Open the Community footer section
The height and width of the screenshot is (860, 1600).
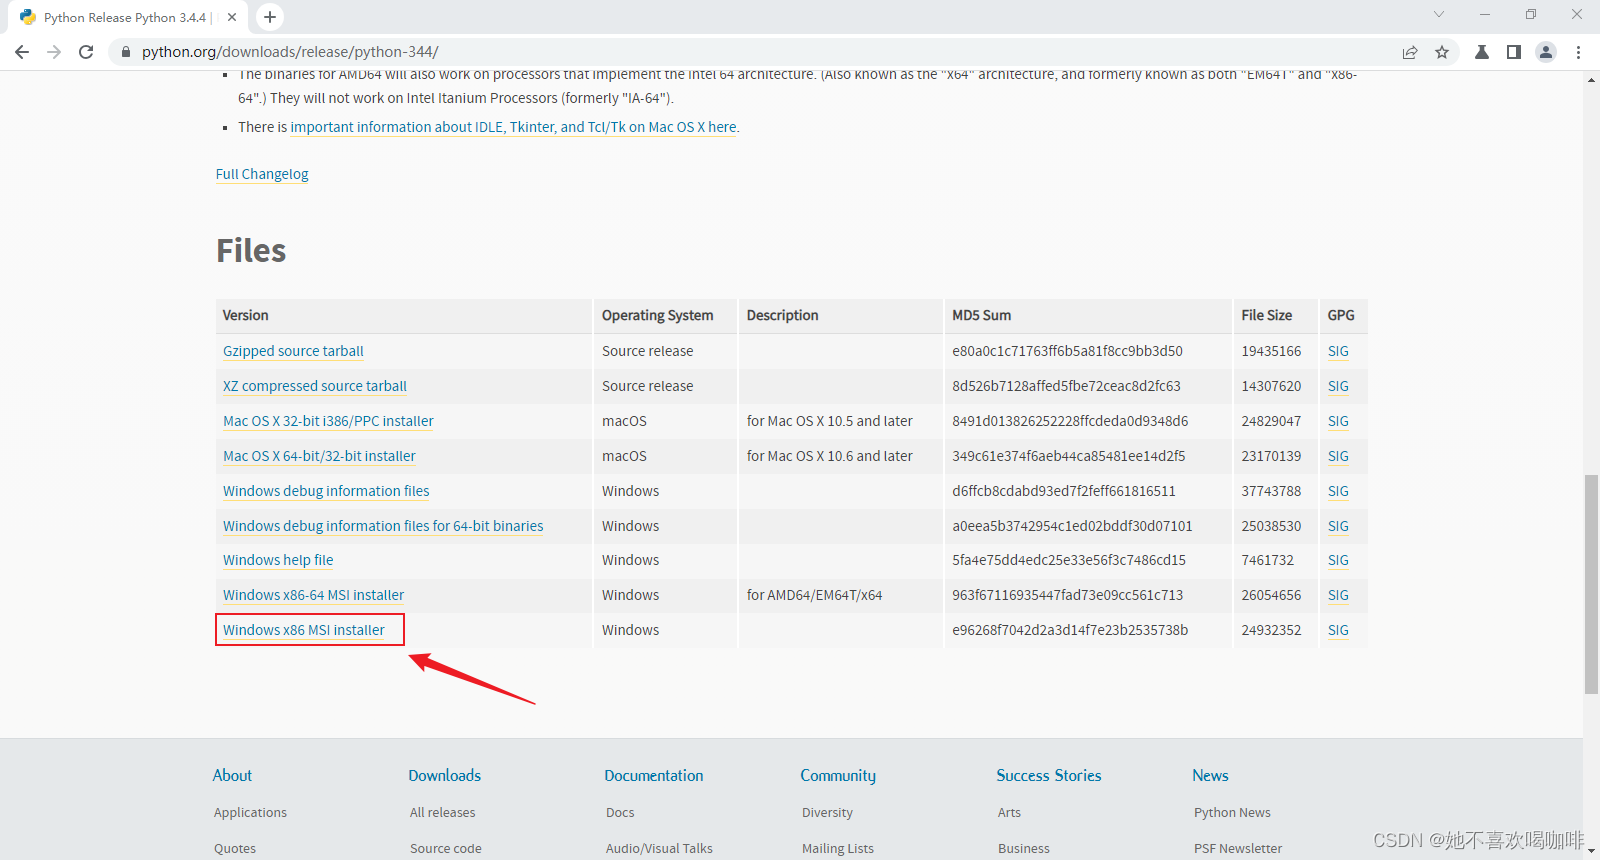click(x=838, y=775)
